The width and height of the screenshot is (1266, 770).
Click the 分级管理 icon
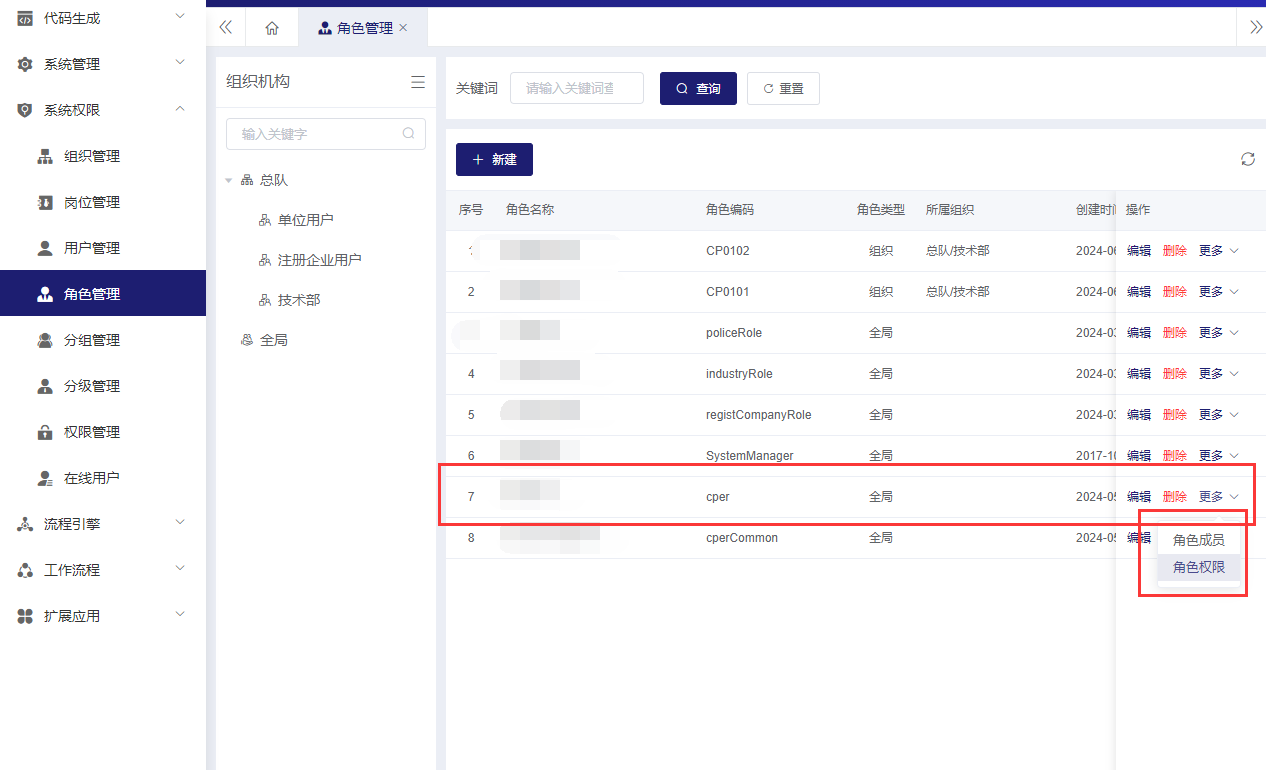point(45,386)
